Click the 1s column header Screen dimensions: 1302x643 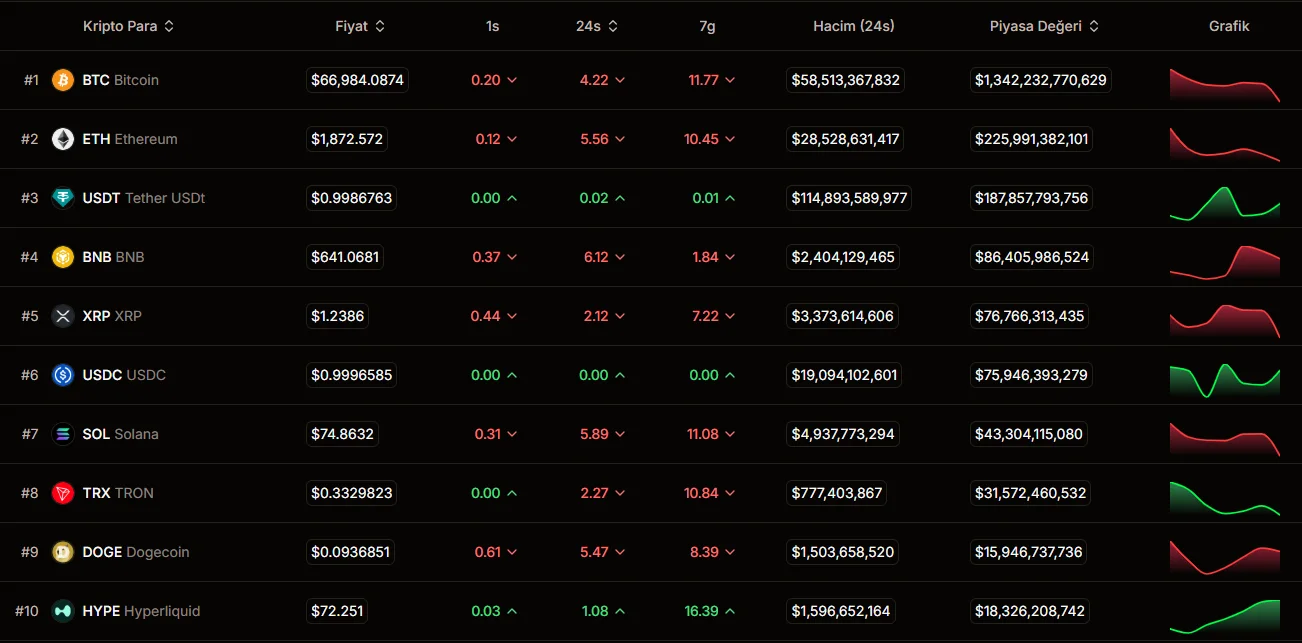tap(492, 26)
